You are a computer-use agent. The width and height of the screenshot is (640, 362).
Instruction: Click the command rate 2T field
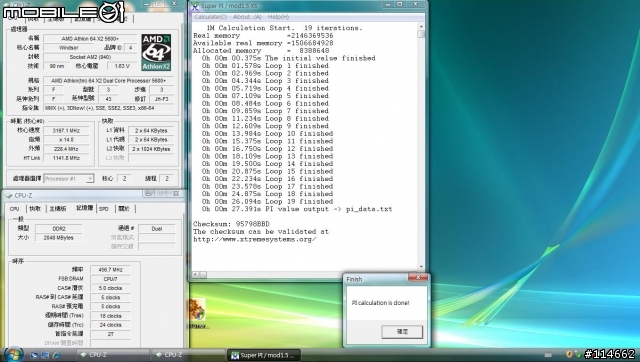(111, 334)
